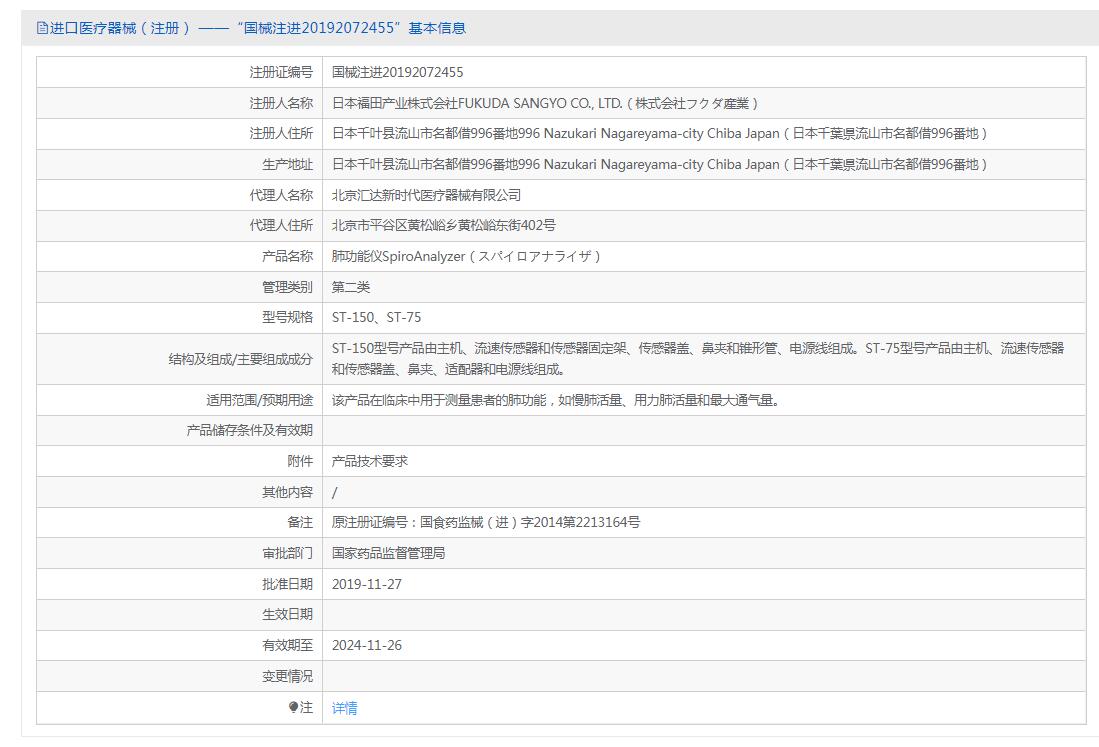The image size is (1099, 747).
Task: Select the 生效日期 label
Action: point(287,614)
